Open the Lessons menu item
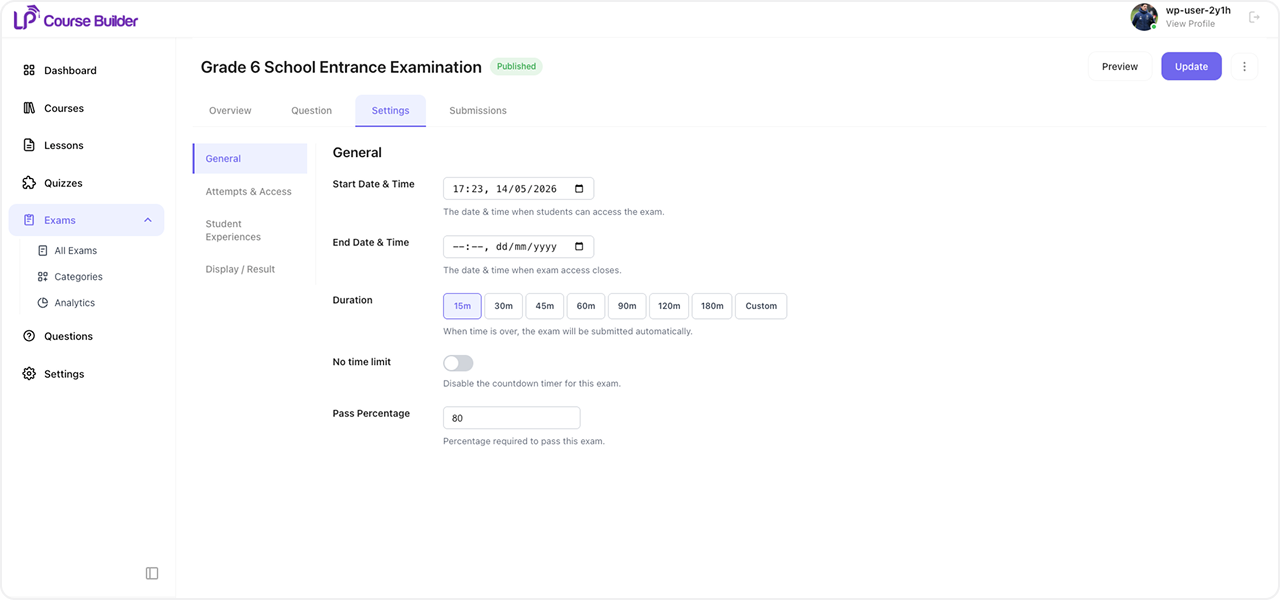Viewport: 1280px width, 600px height. click(86, 145)
